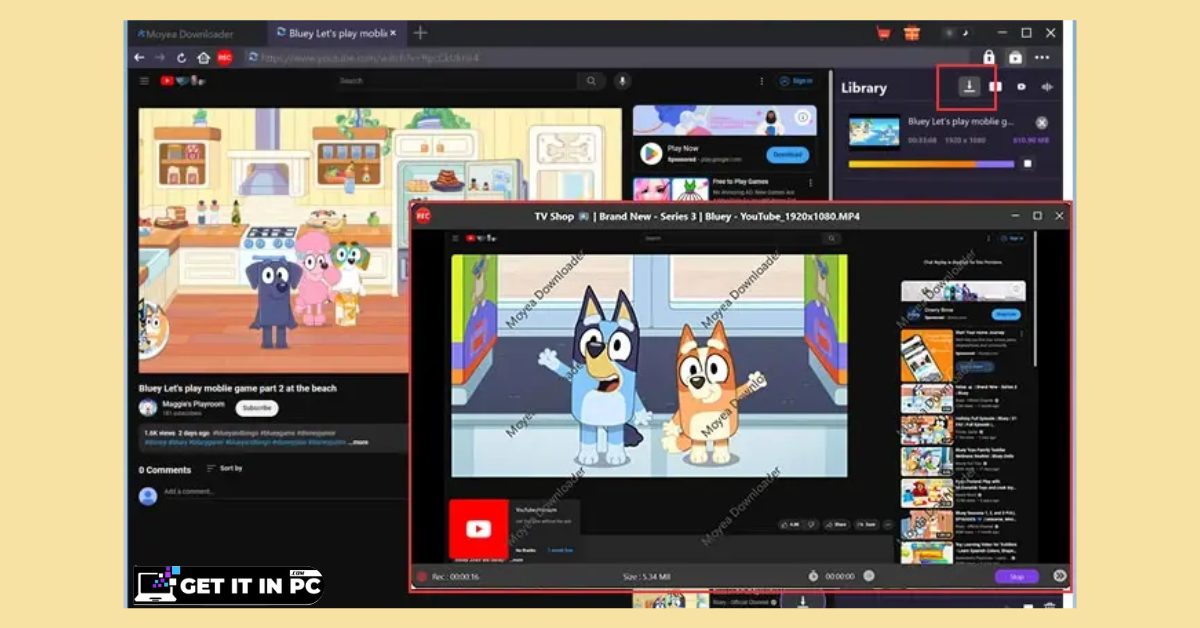Screen dimensions: 1200x628
Task: Open the home page icon
Action: pyautogui.click(x=203, y=58)
